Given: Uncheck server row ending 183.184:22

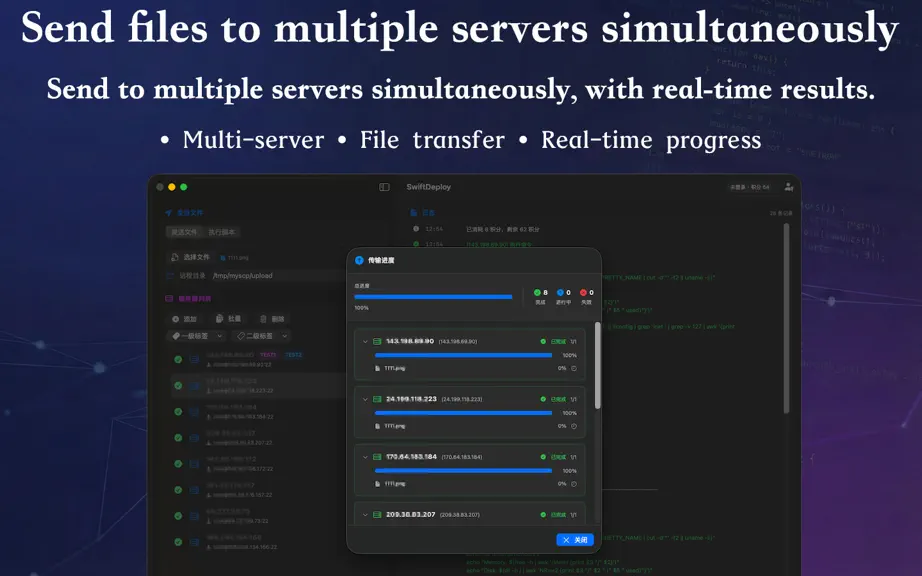Looking at the screenshot, I should pyautogui.click(x=178, y=411).
